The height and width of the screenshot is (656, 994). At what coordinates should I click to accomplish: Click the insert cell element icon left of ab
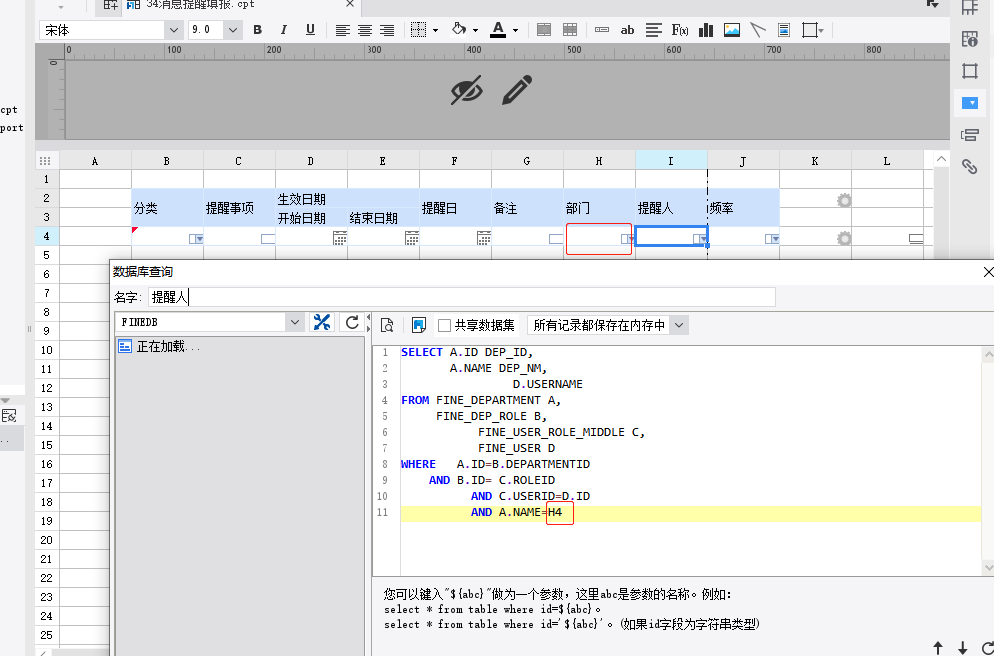coord(602,30)
